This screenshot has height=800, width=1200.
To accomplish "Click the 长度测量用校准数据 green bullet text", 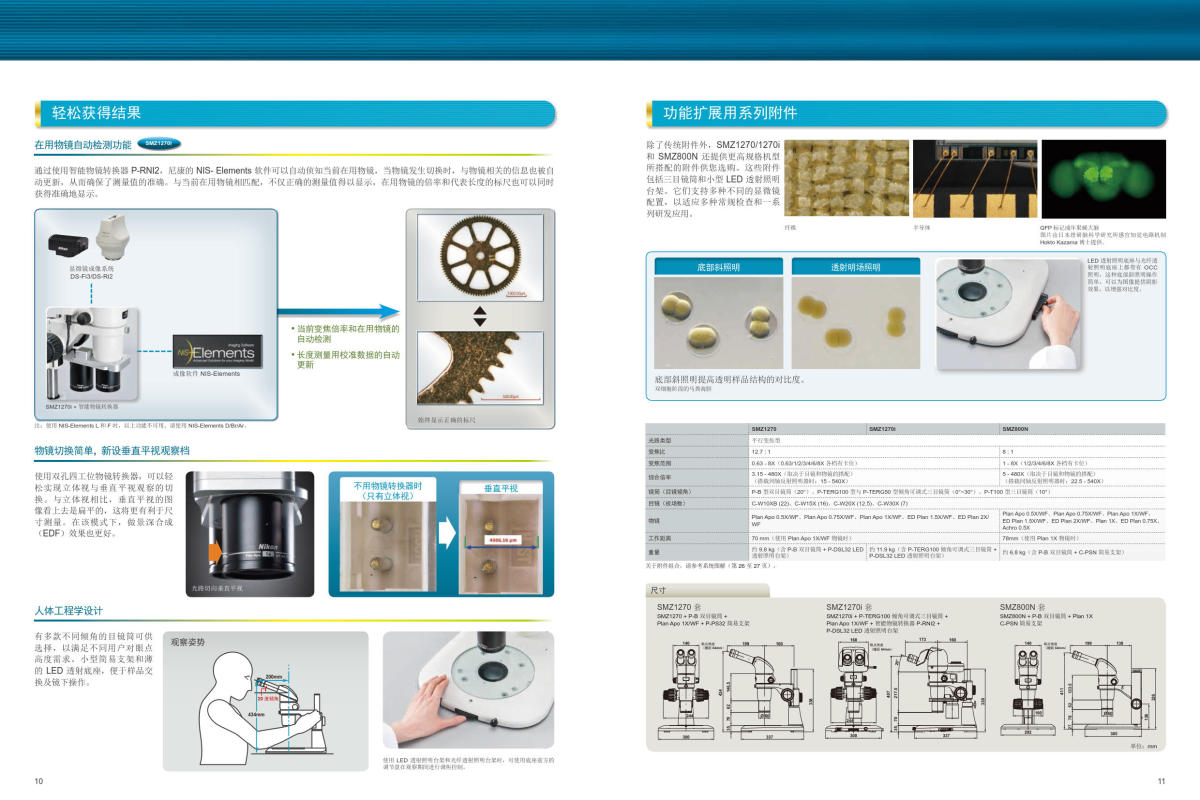I will click(347, 360).
